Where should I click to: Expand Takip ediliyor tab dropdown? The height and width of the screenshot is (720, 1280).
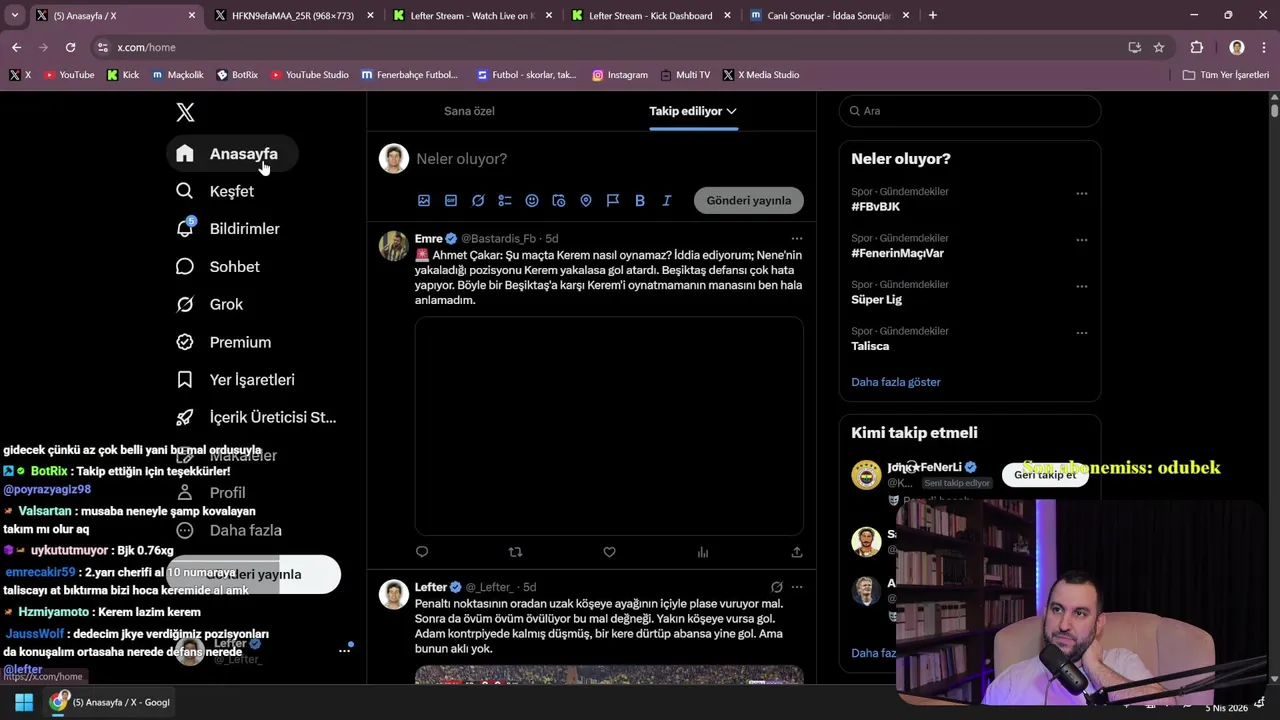pos(732,111)
